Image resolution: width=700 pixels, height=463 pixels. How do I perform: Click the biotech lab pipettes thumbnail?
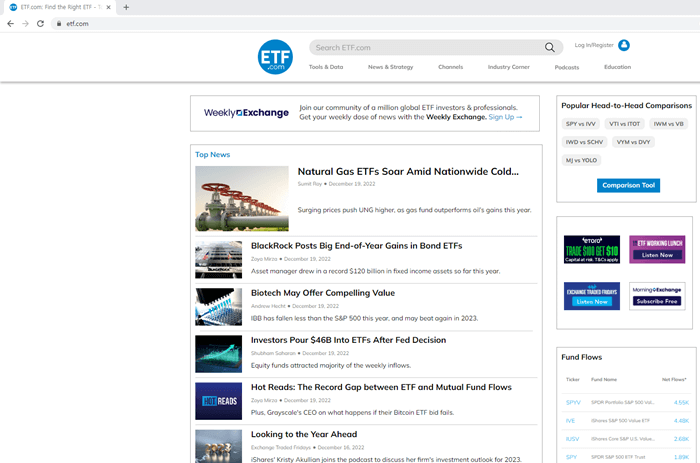click(x=218, y=307)
